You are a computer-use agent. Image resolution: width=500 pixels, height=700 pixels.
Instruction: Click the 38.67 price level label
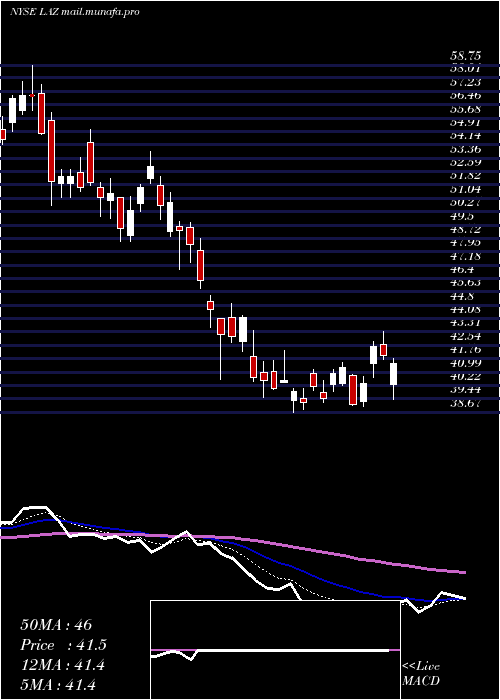coord(465,403)
